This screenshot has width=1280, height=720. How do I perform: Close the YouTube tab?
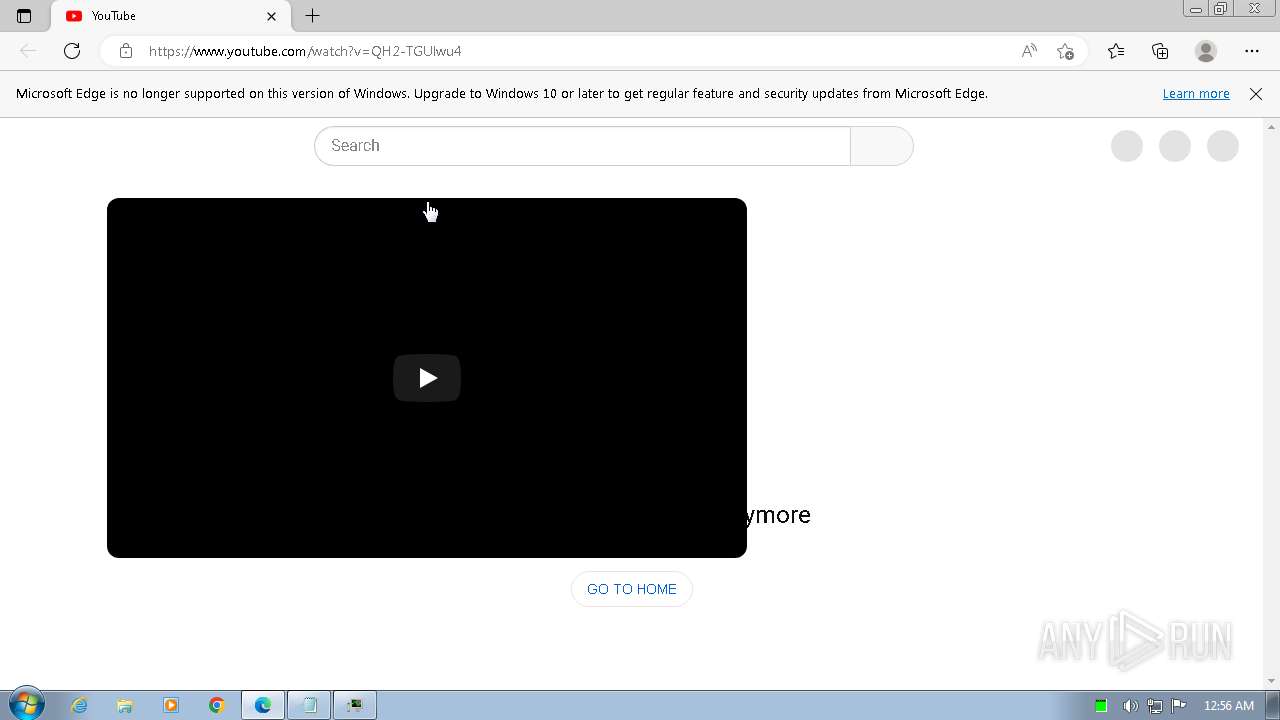click(272, 16)
